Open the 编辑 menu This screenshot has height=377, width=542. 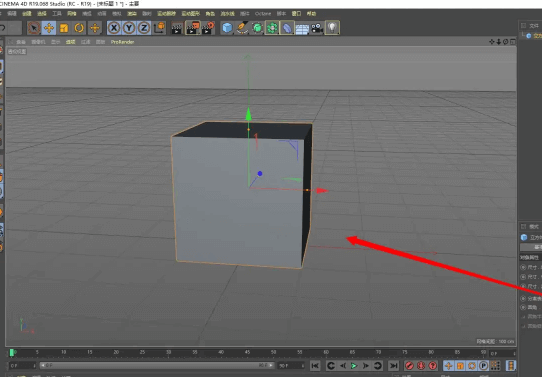[x=12, y=13]
